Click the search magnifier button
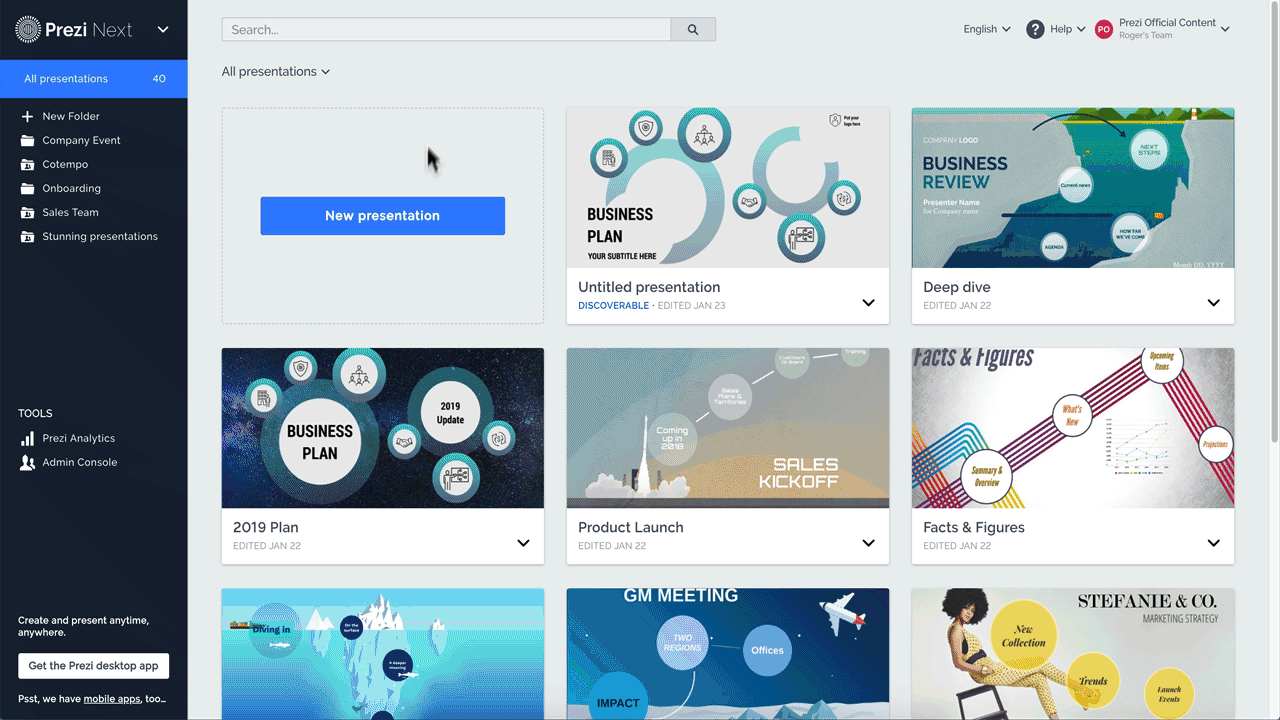 [x=693, y=30]
